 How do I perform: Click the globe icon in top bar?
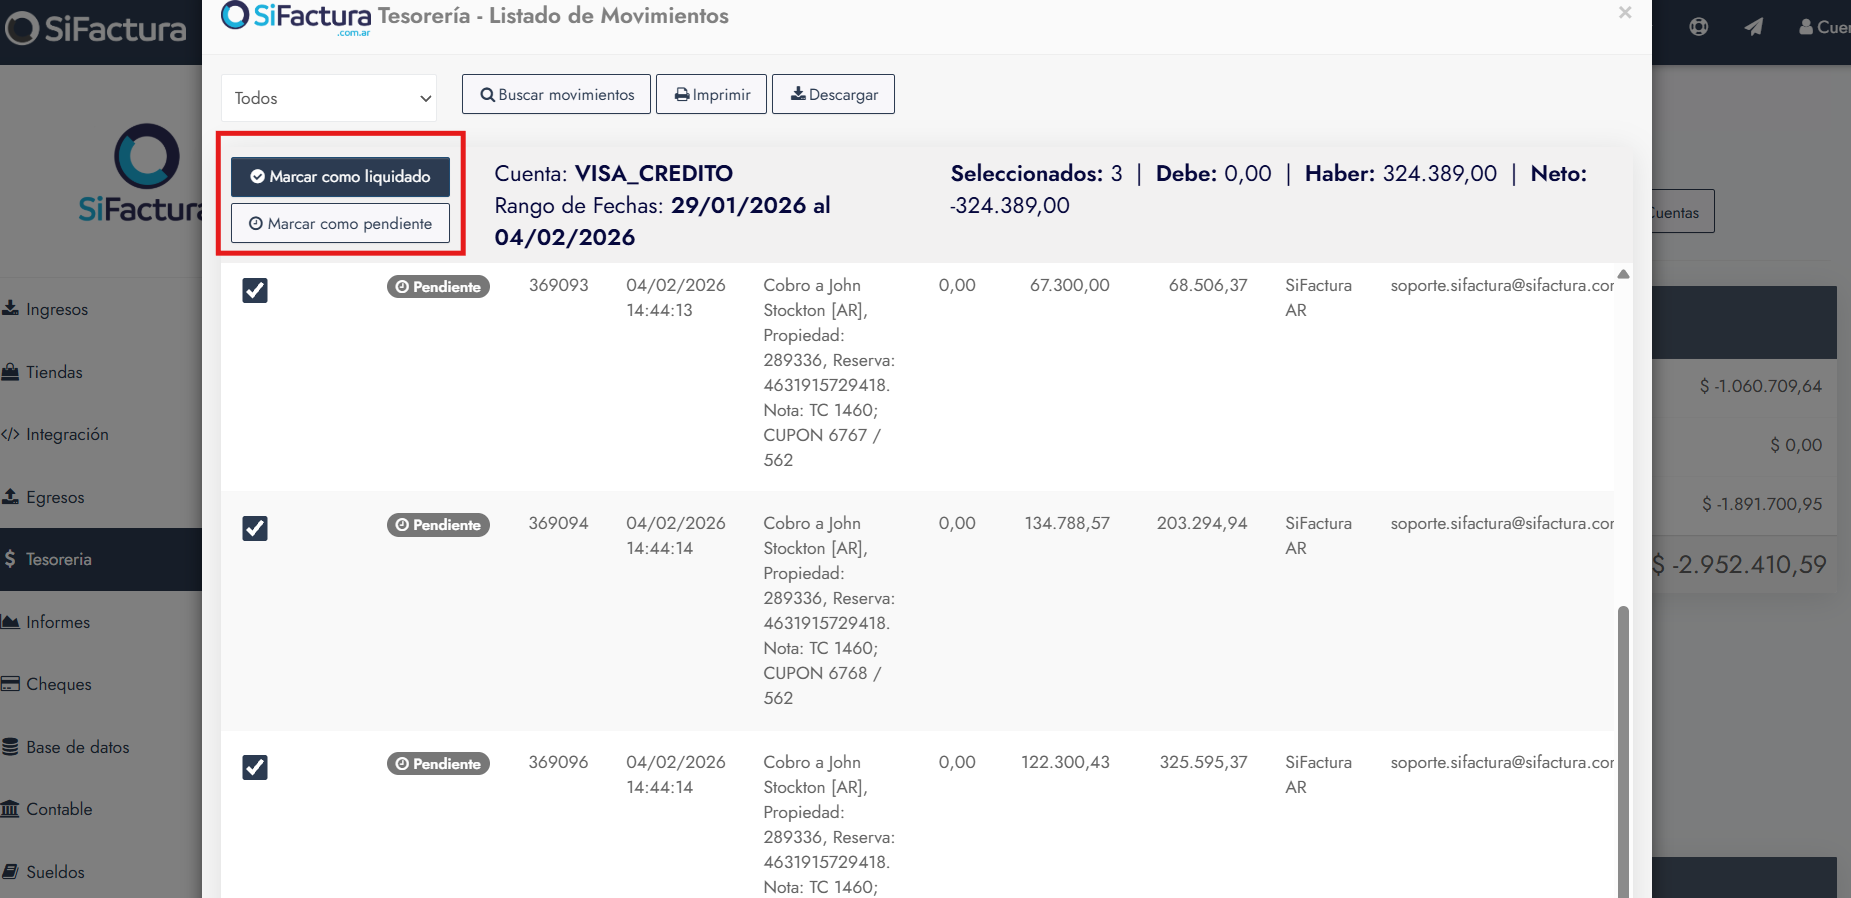click(x=1698, y=27)
